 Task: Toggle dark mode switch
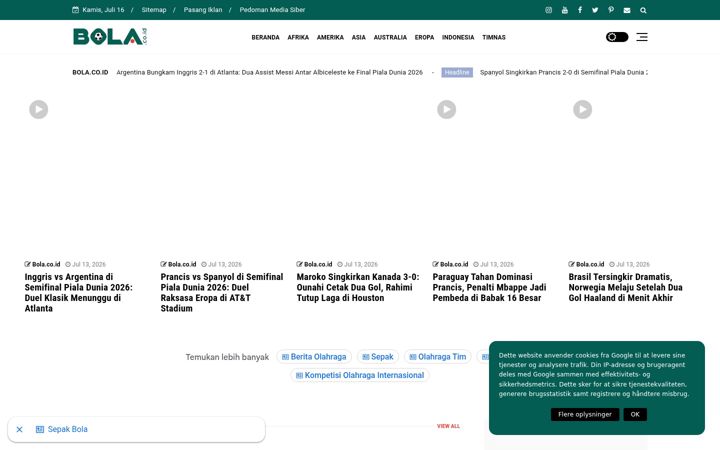point(617,37)
